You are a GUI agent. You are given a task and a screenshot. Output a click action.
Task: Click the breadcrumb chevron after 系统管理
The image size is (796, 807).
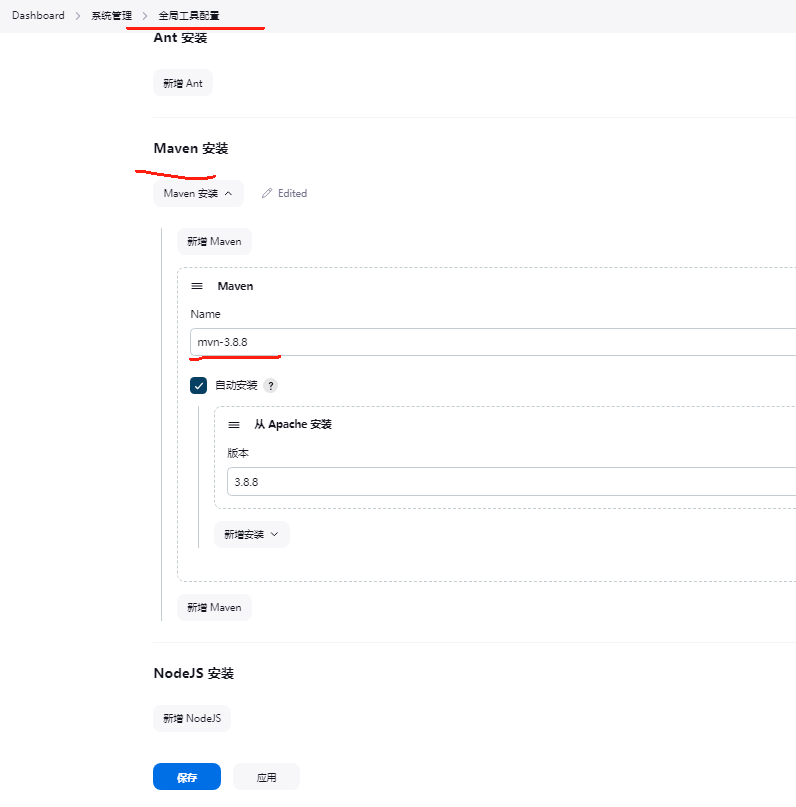pos(145,16)
